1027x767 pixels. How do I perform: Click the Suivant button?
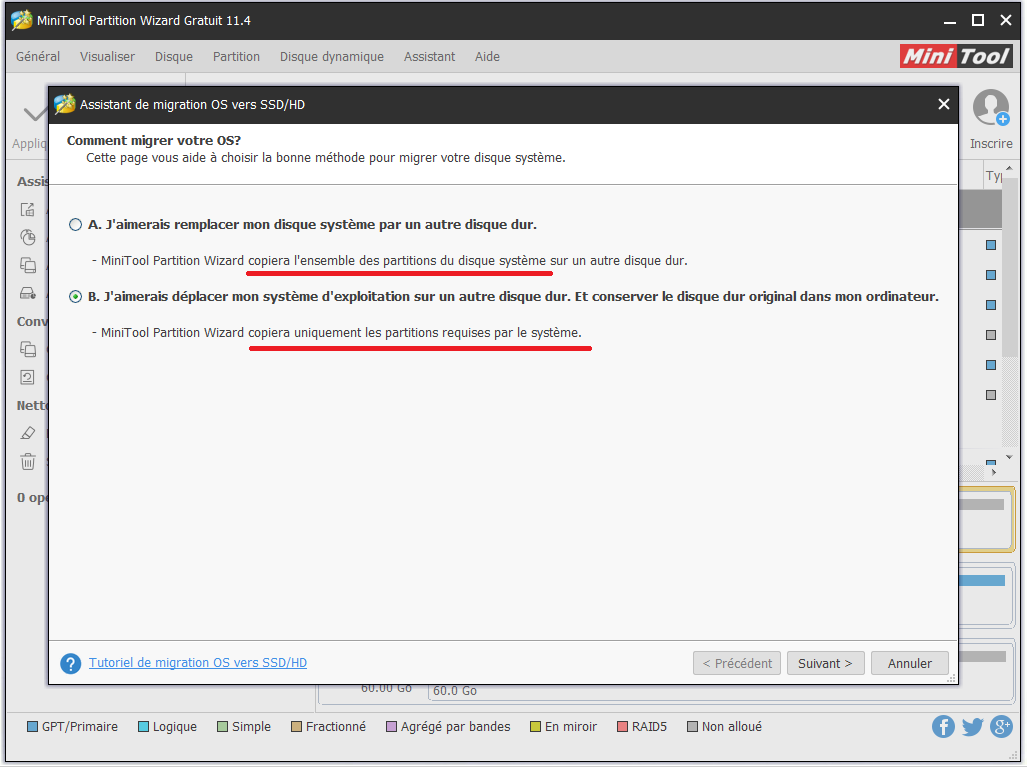click(x=825, y=664)
